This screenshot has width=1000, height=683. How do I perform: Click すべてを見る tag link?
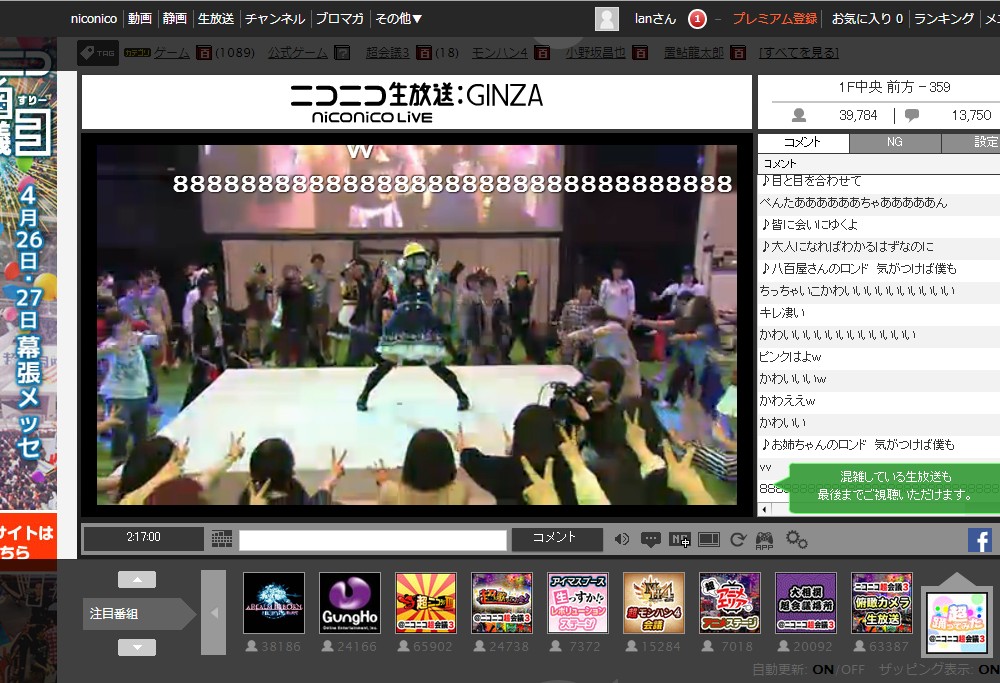pos(799,53)
